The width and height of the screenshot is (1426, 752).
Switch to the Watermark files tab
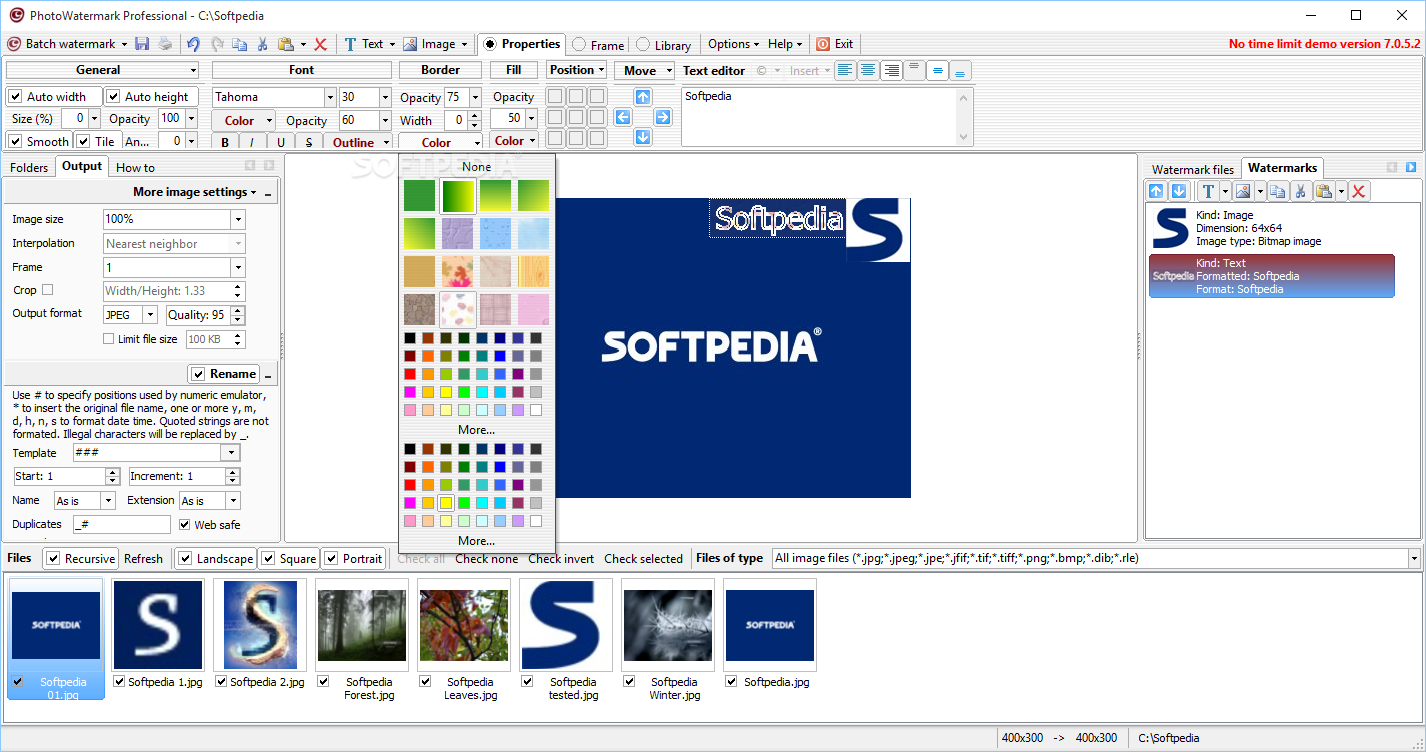1193,169
